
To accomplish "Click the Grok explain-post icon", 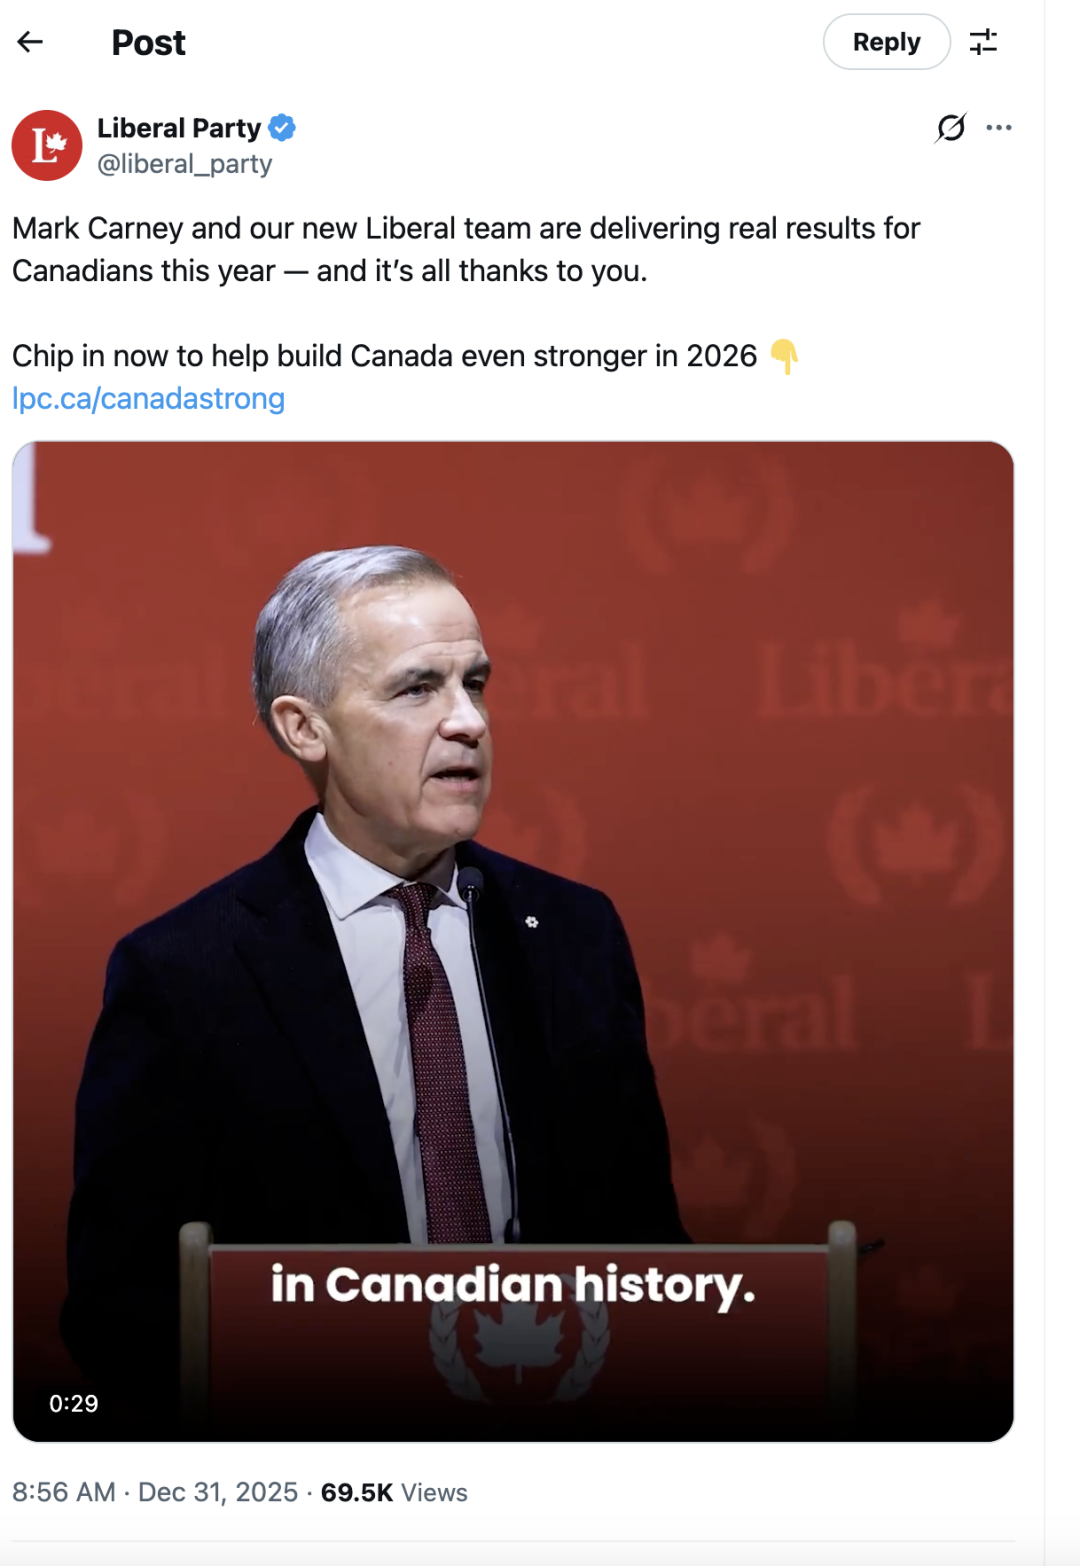I will [x=951, y=128].
